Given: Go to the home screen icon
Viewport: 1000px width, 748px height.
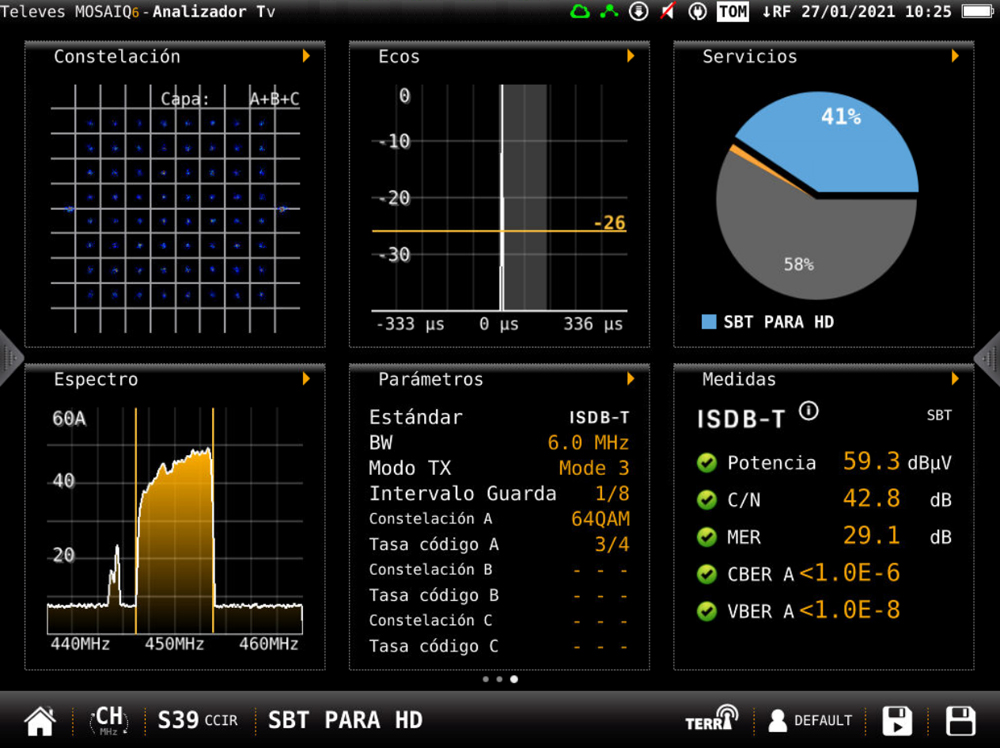Looking at the screenshot, I should (x=40, y=721).
